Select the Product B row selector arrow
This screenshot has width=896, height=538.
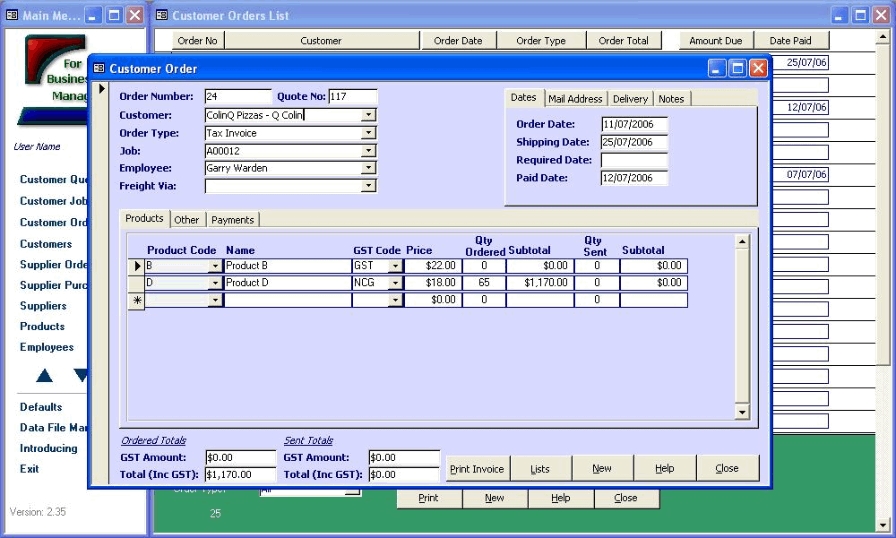tap(137, 266)
